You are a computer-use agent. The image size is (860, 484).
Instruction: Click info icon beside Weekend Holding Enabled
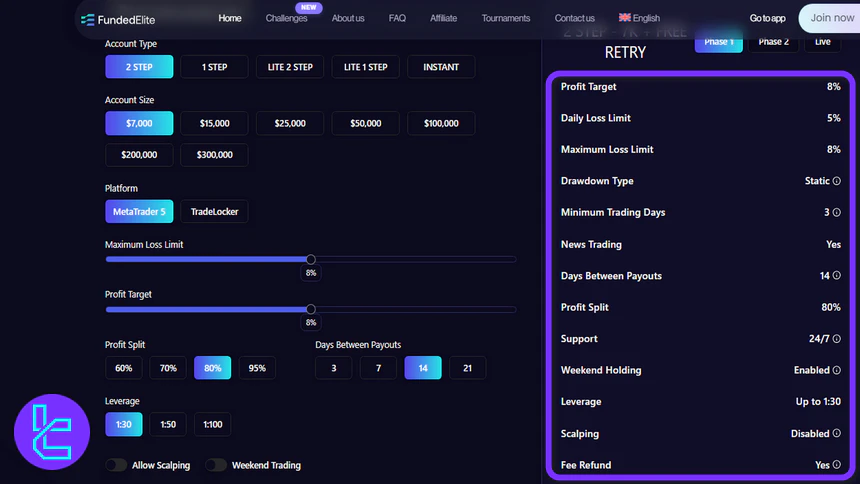[x=837, y=370]
